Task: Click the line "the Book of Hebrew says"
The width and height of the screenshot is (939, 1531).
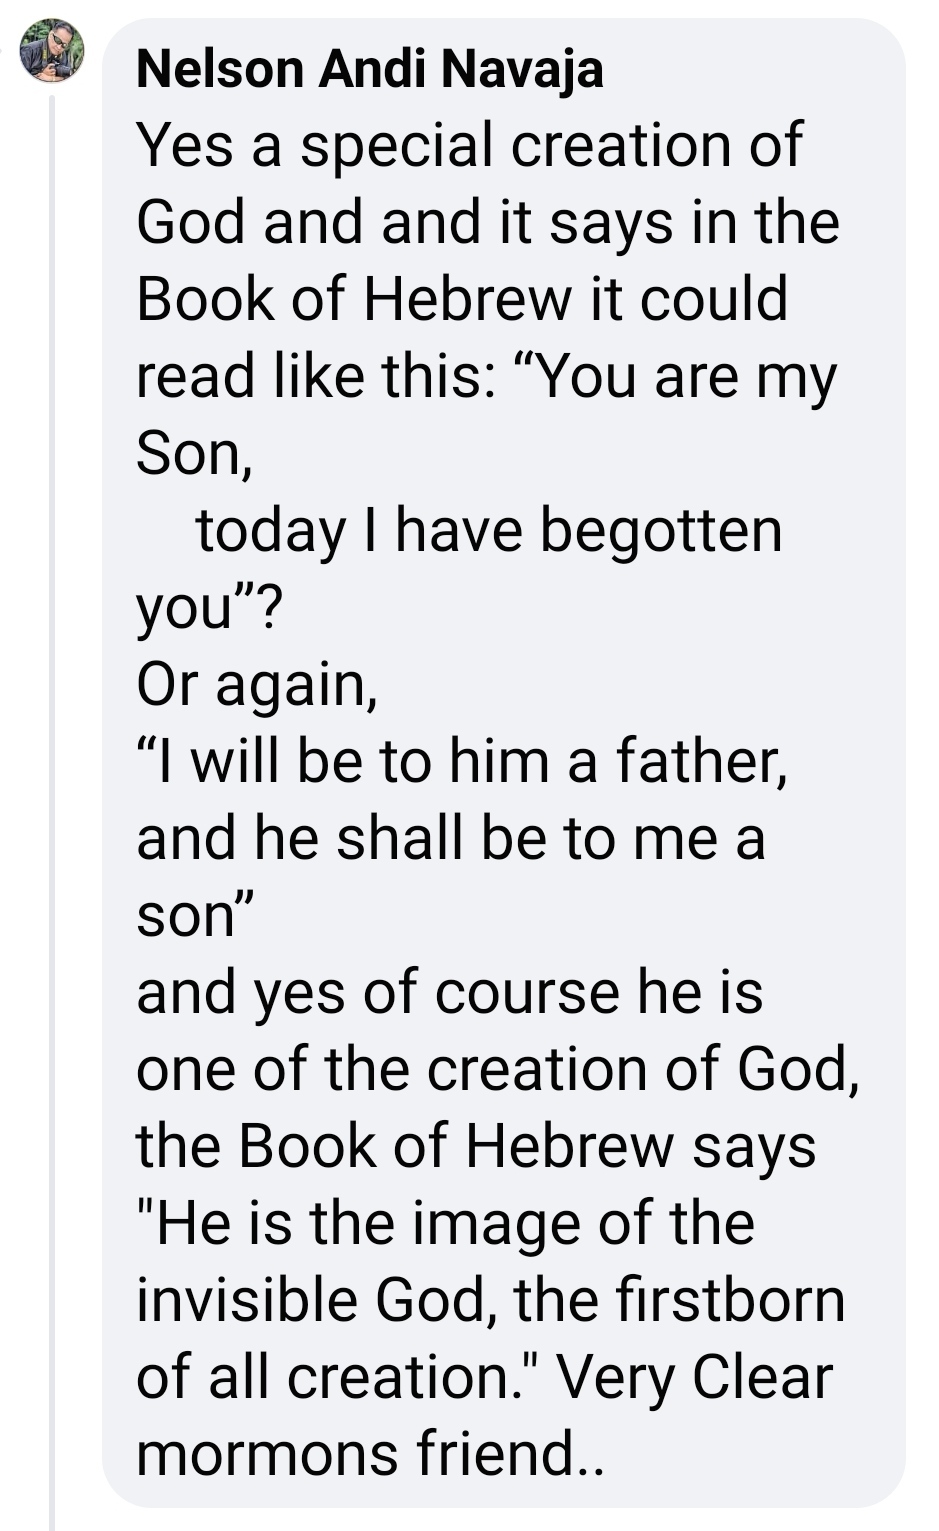Action: pos(476,1148)
